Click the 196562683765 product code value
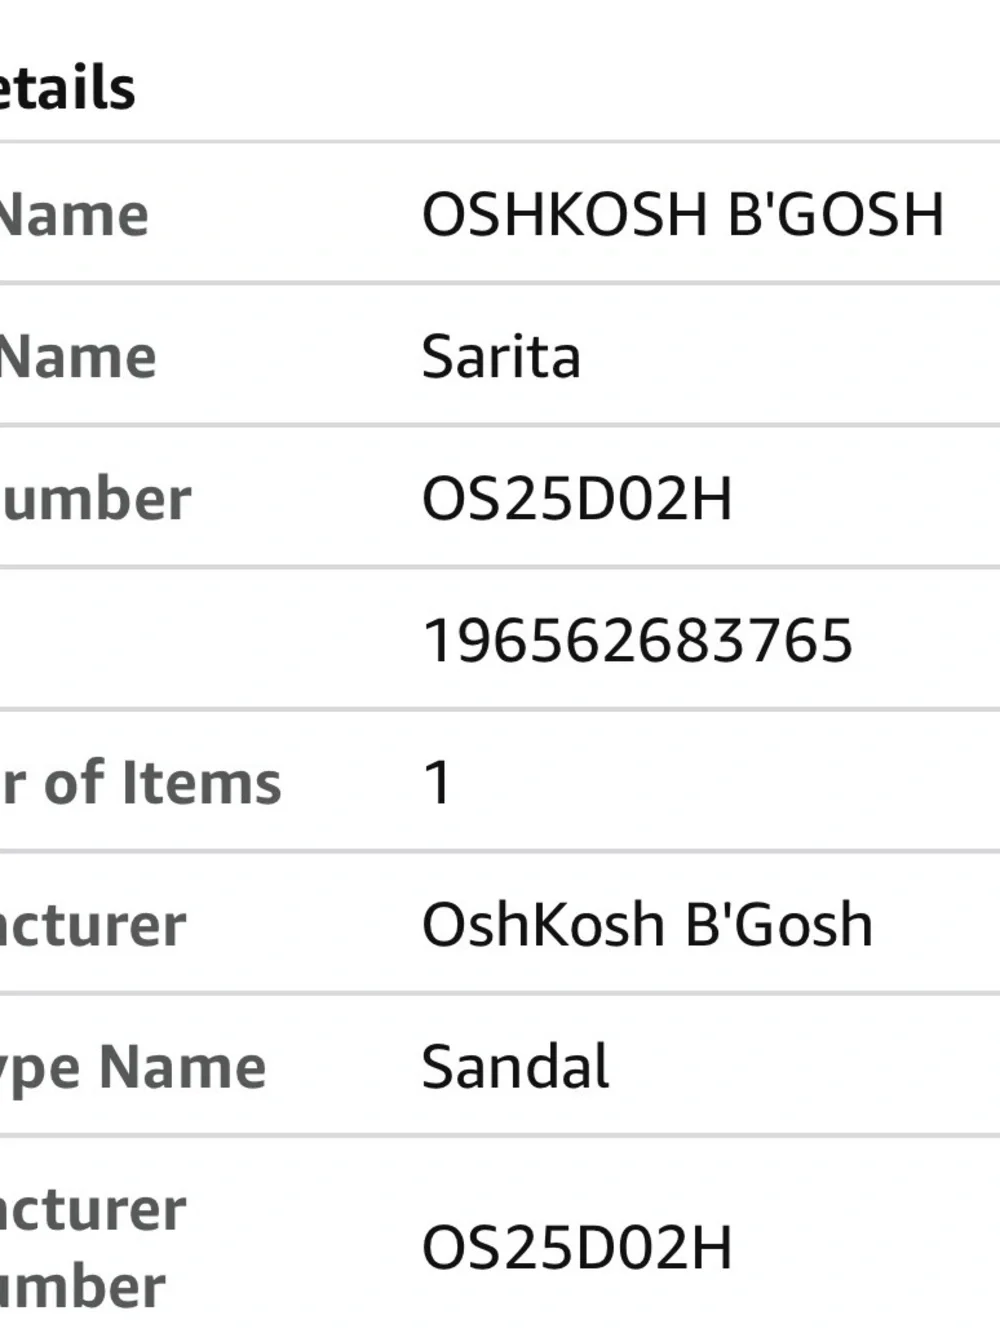Screen dimensions: 1000x1333 pyautogui.click(x=638, y=641)
